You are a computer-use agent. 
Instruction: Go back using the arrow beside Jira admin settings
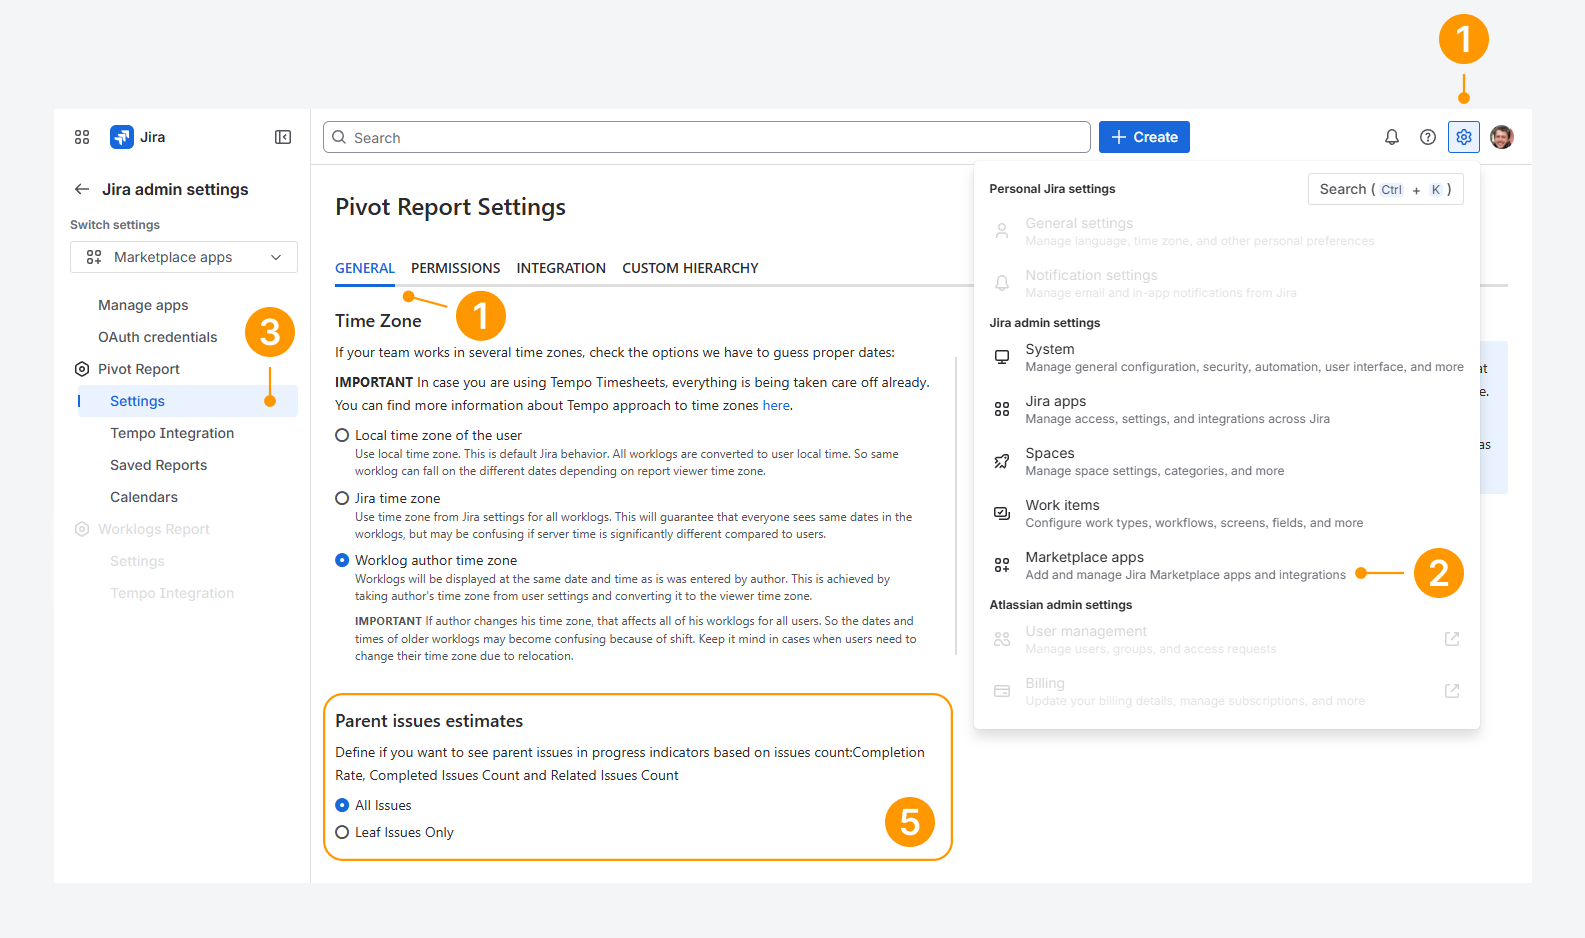(x=82, y=189)
